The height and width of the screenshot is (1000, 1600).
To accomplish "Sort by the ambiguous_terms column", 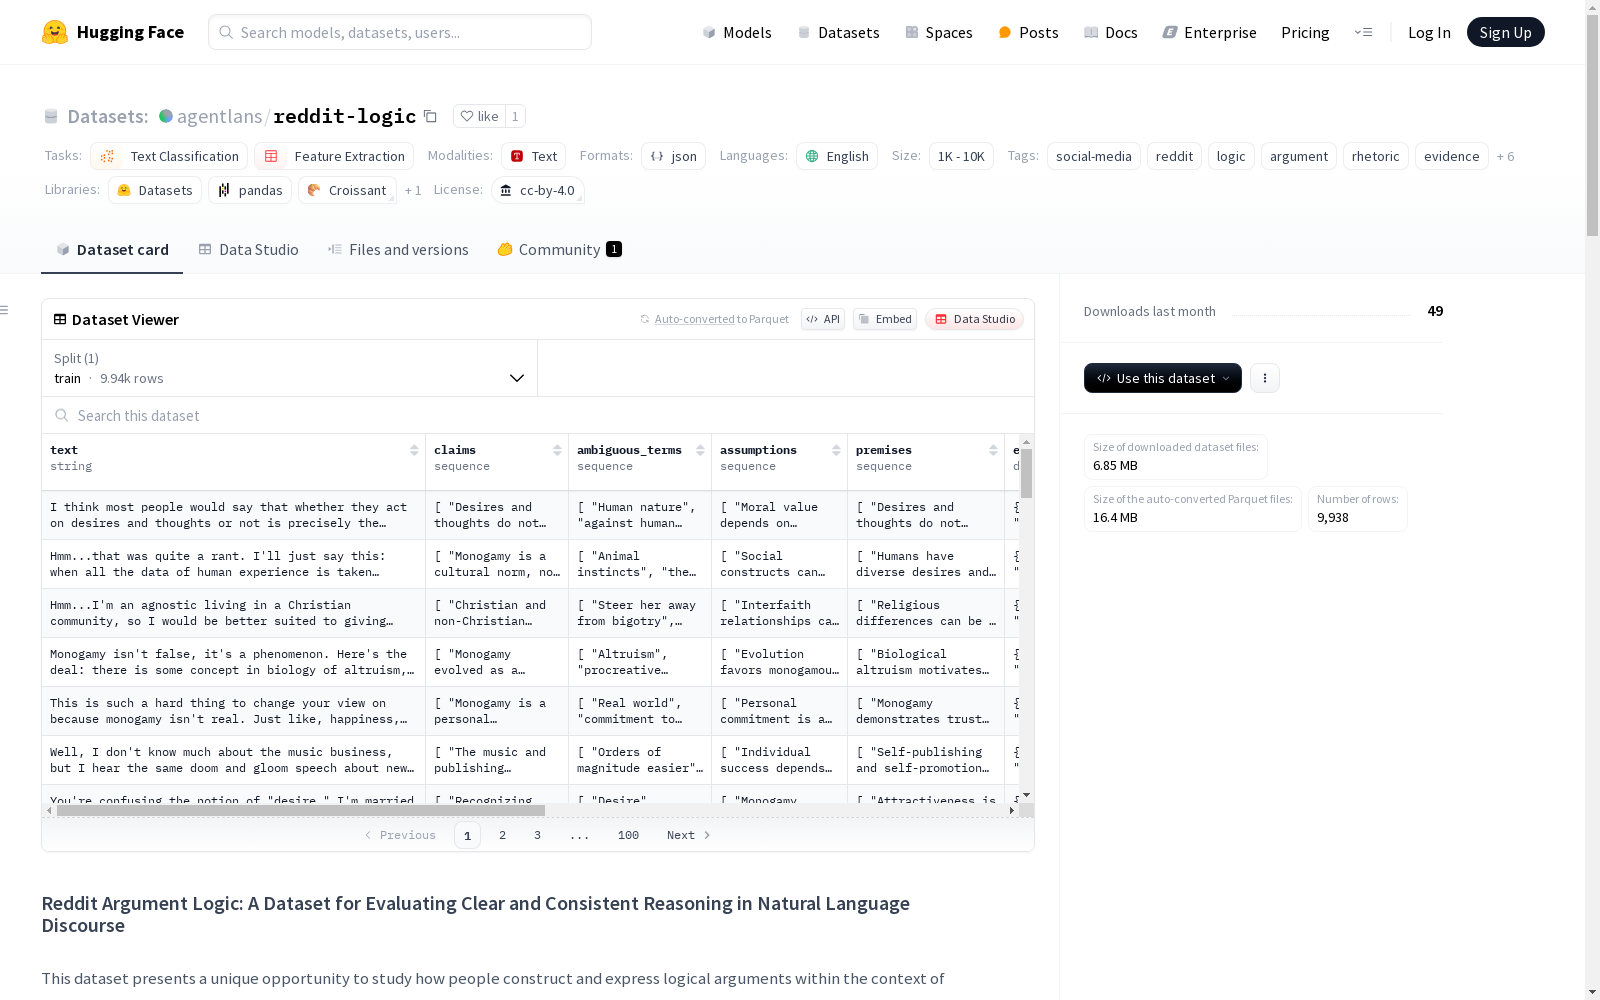I will tap(700, 450).
